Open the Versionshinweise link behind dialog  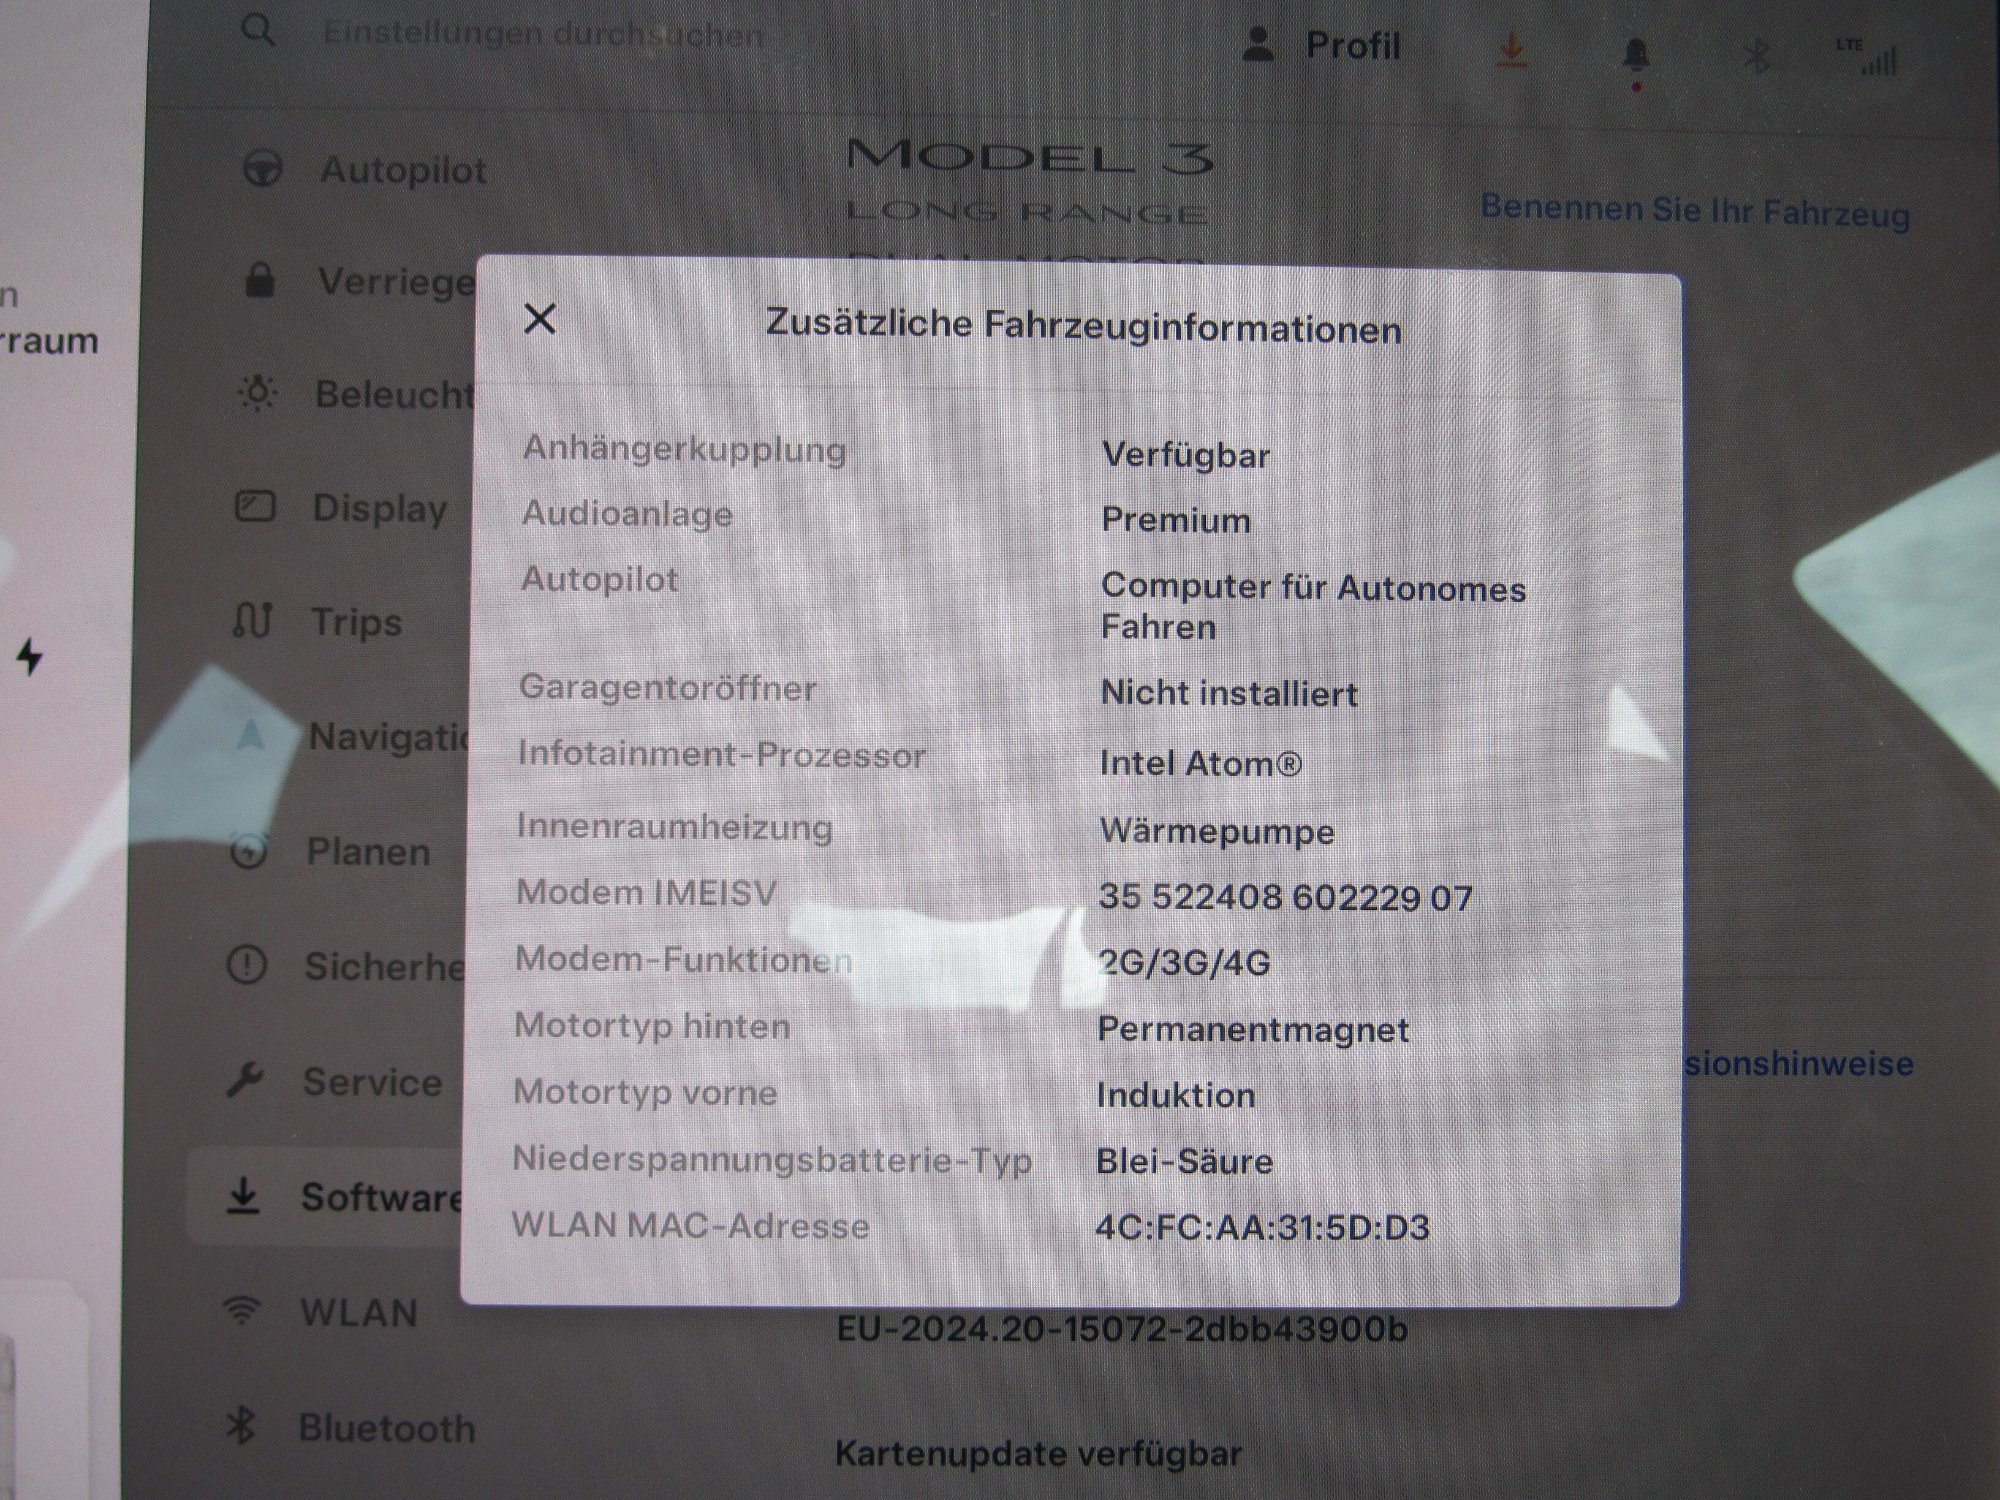1797,1063
